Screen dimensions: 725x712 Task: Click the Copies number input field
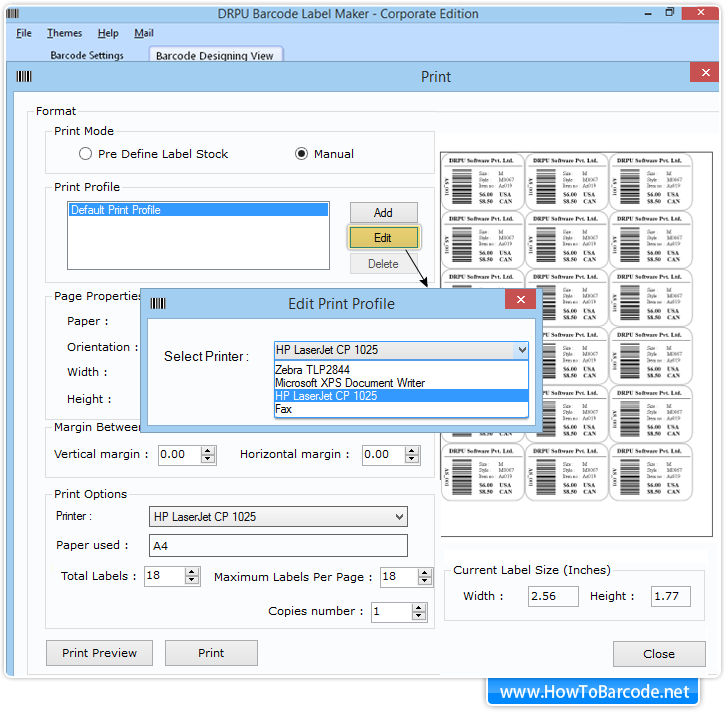pyautogui.click(x=392, y=612)
